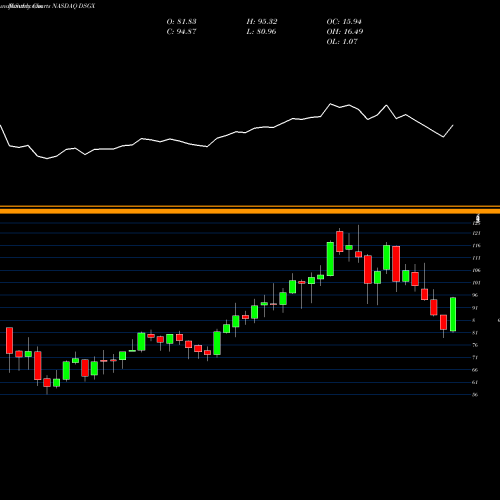Click the tallest red candle at the chart peak

(340, 241)
